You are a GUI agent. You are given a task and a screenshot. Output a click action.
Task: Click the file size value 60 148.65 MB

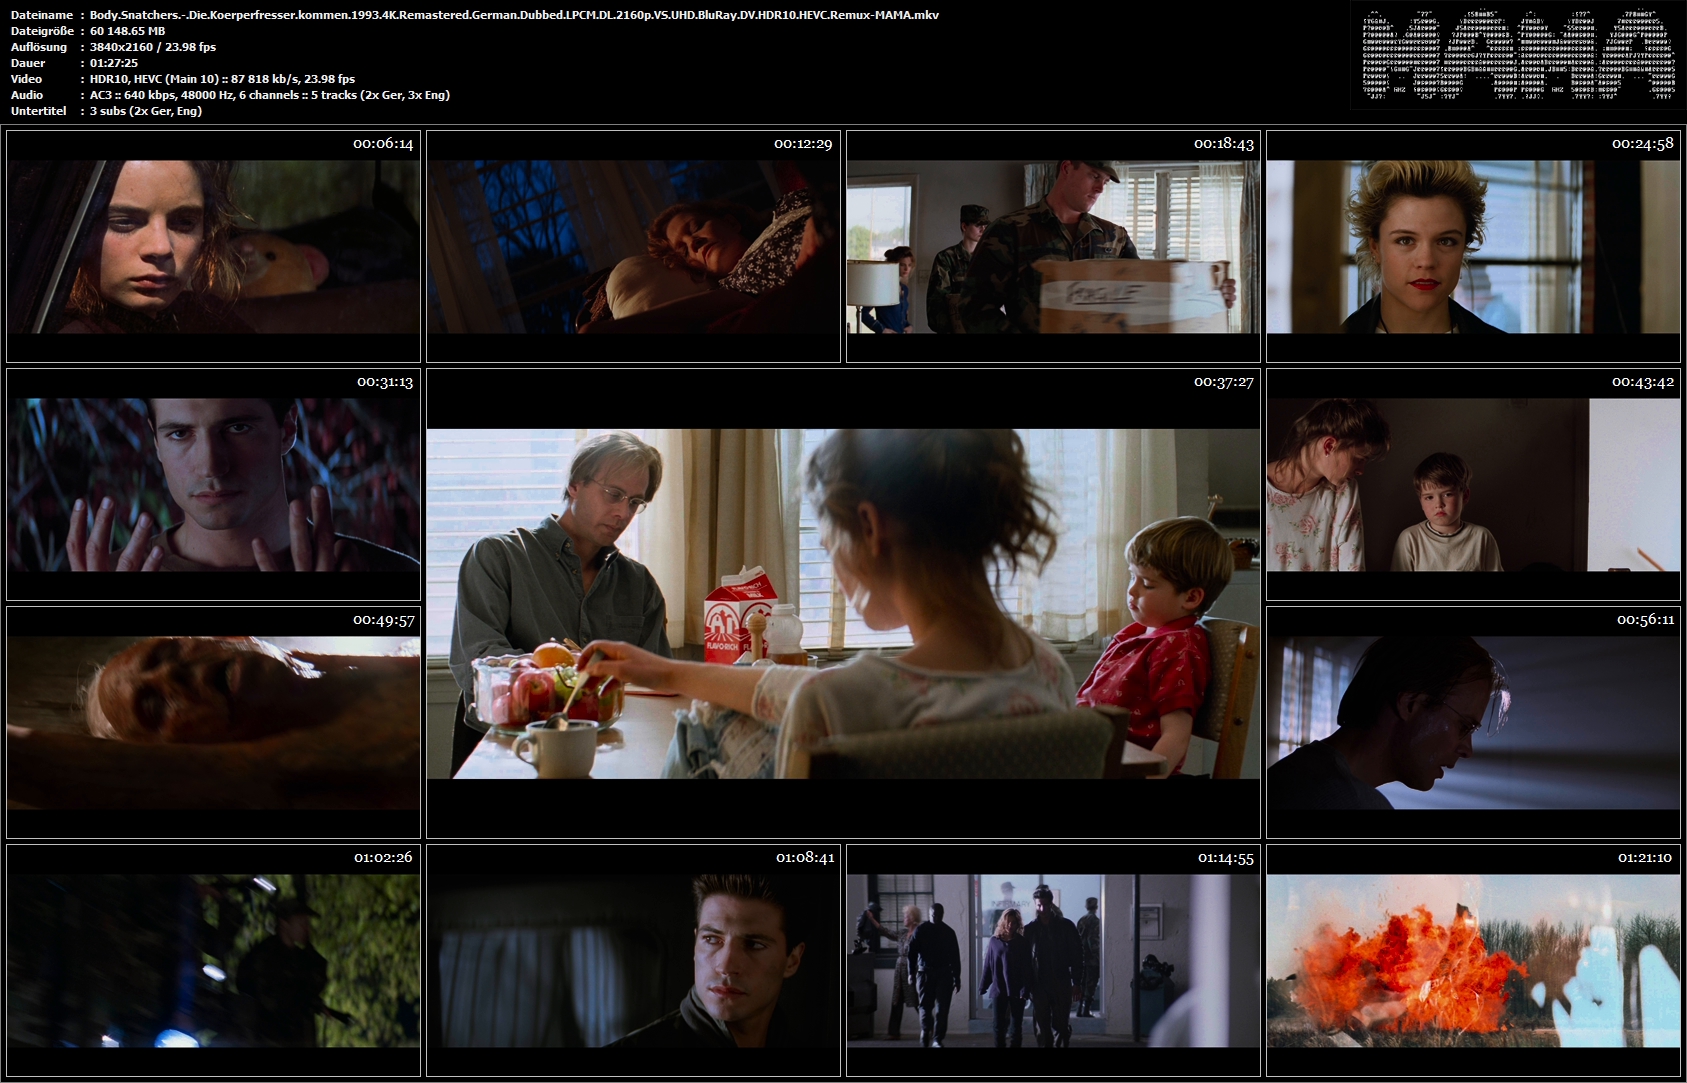tap(128, 31)
